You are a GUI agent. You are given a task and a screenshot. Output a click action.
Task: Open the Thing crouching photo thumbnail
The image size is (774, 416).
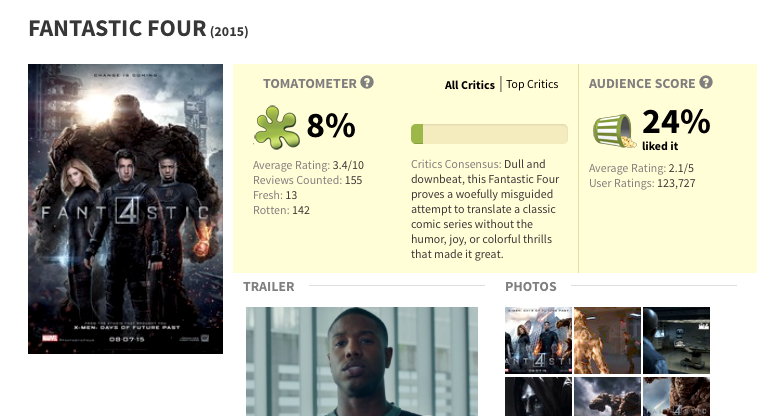607,397
